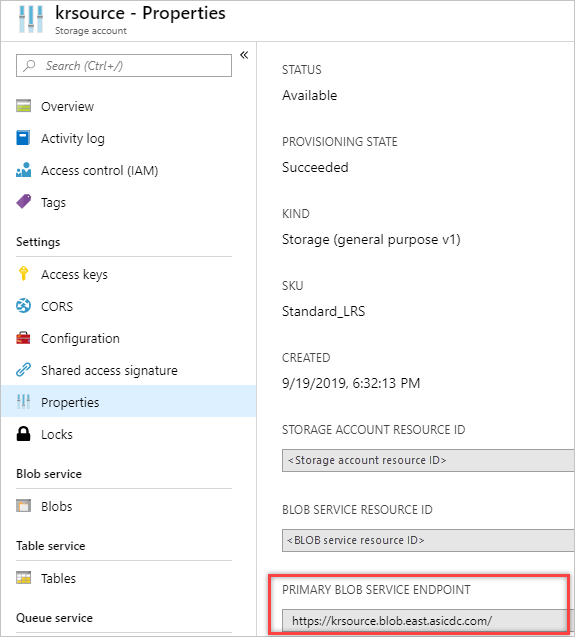The width and height of the screenshot is (575, 637).
Task: Collapse the sidebar with double-chevron
Action: pos(244,55)
